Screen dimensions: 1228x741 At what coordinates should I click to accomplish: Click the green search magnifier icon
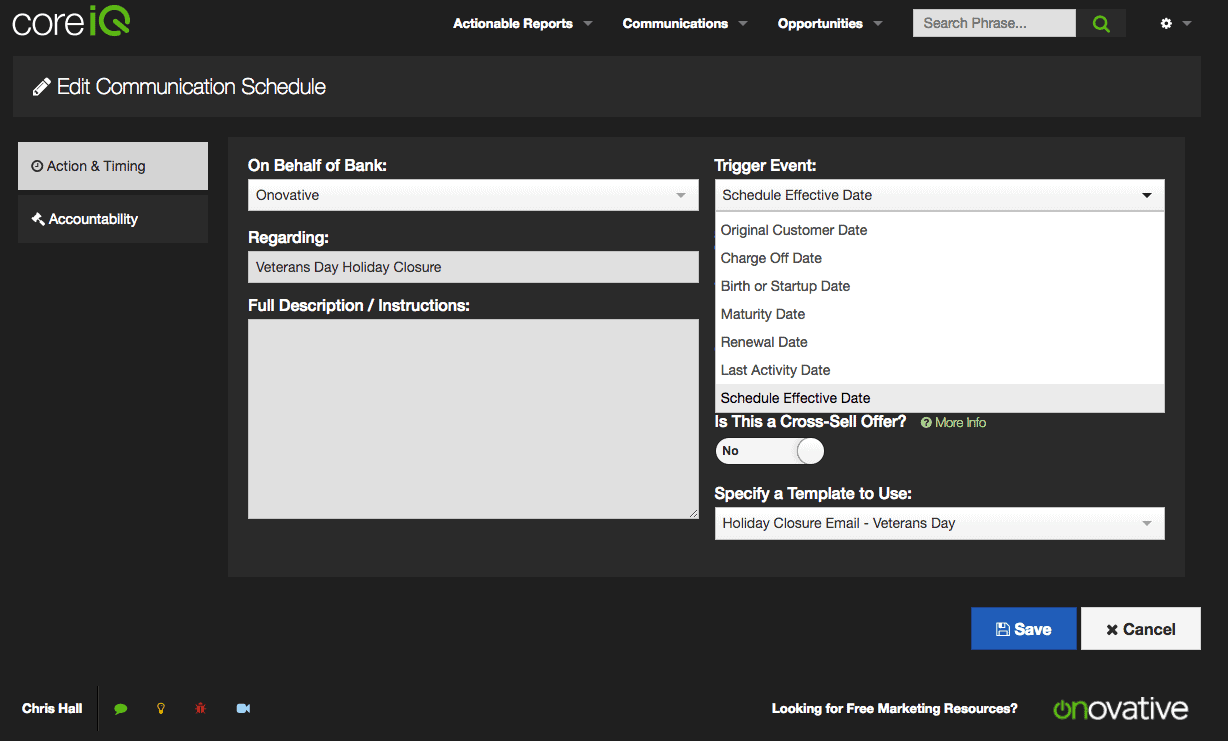pyautogui.click(x=1101, y=23)
